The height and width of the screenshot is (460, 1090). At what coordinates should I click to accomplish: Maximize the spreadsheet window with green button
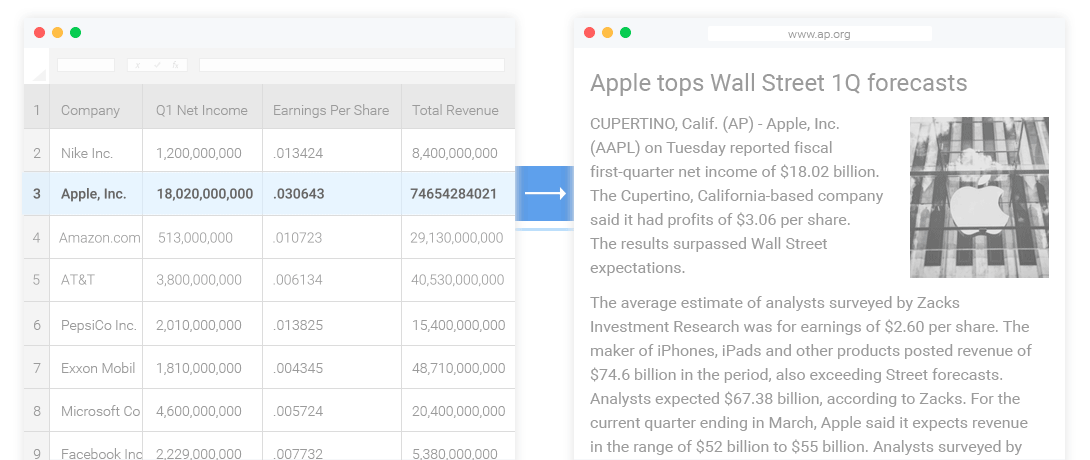75,32
